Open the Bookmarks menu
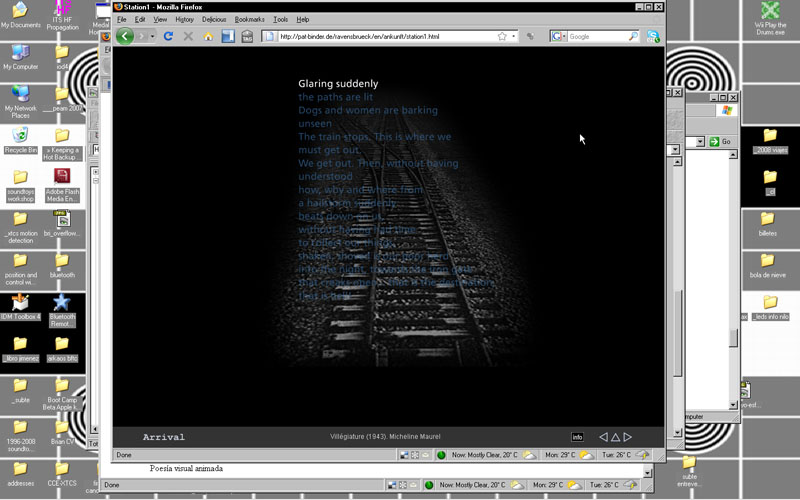This screenshot has height=500, width=800. [x=250, y=19]
